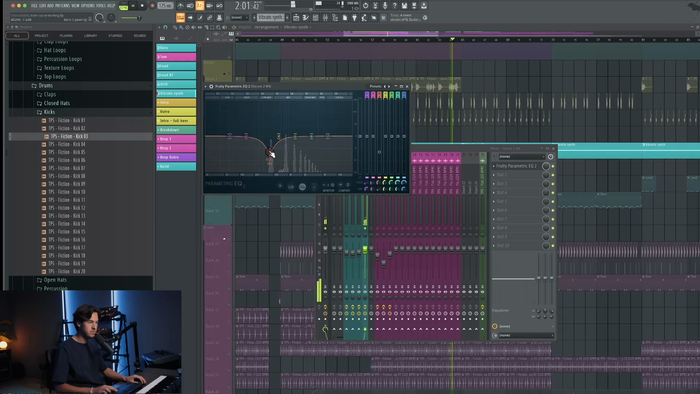This screenshot has width=700, height=394.
Task: Open the HELP menu
Action: [x=111, y=6]
